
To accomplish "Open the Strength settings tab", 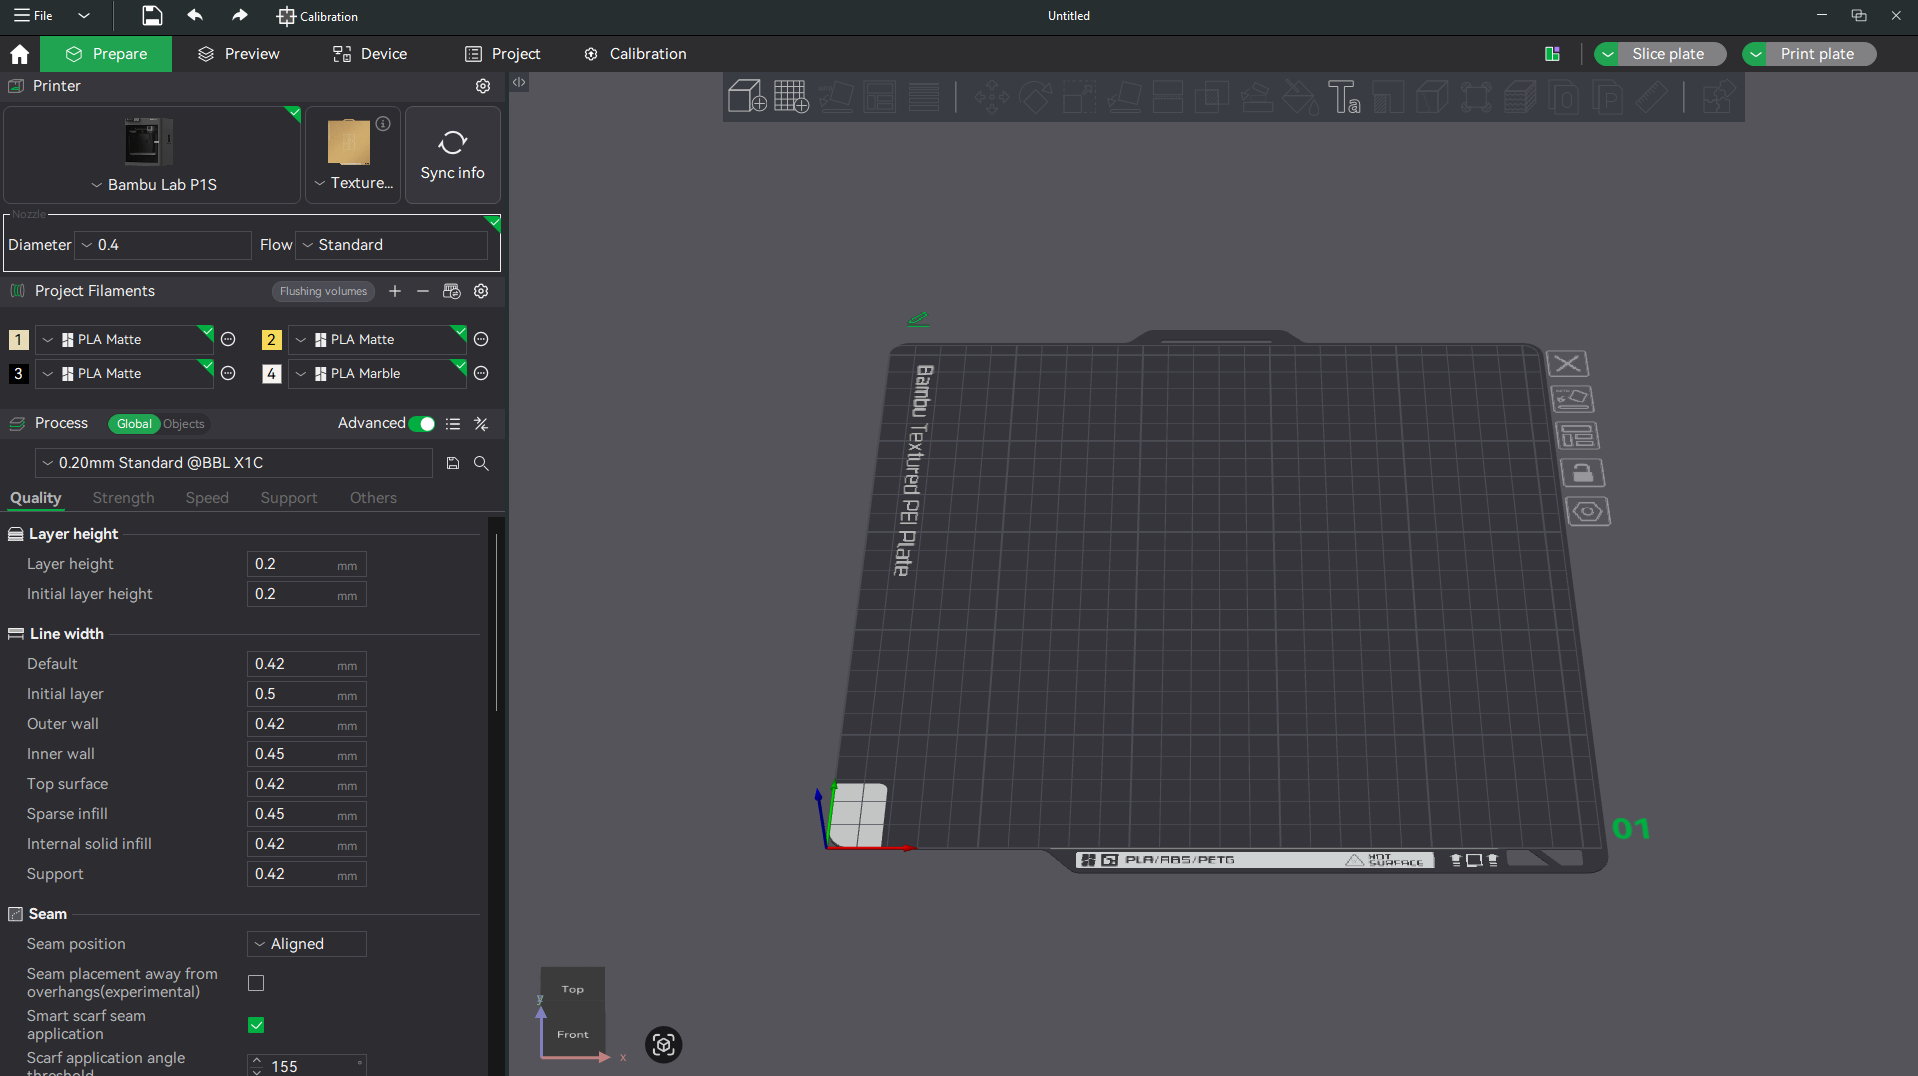I will coord(123,498).
